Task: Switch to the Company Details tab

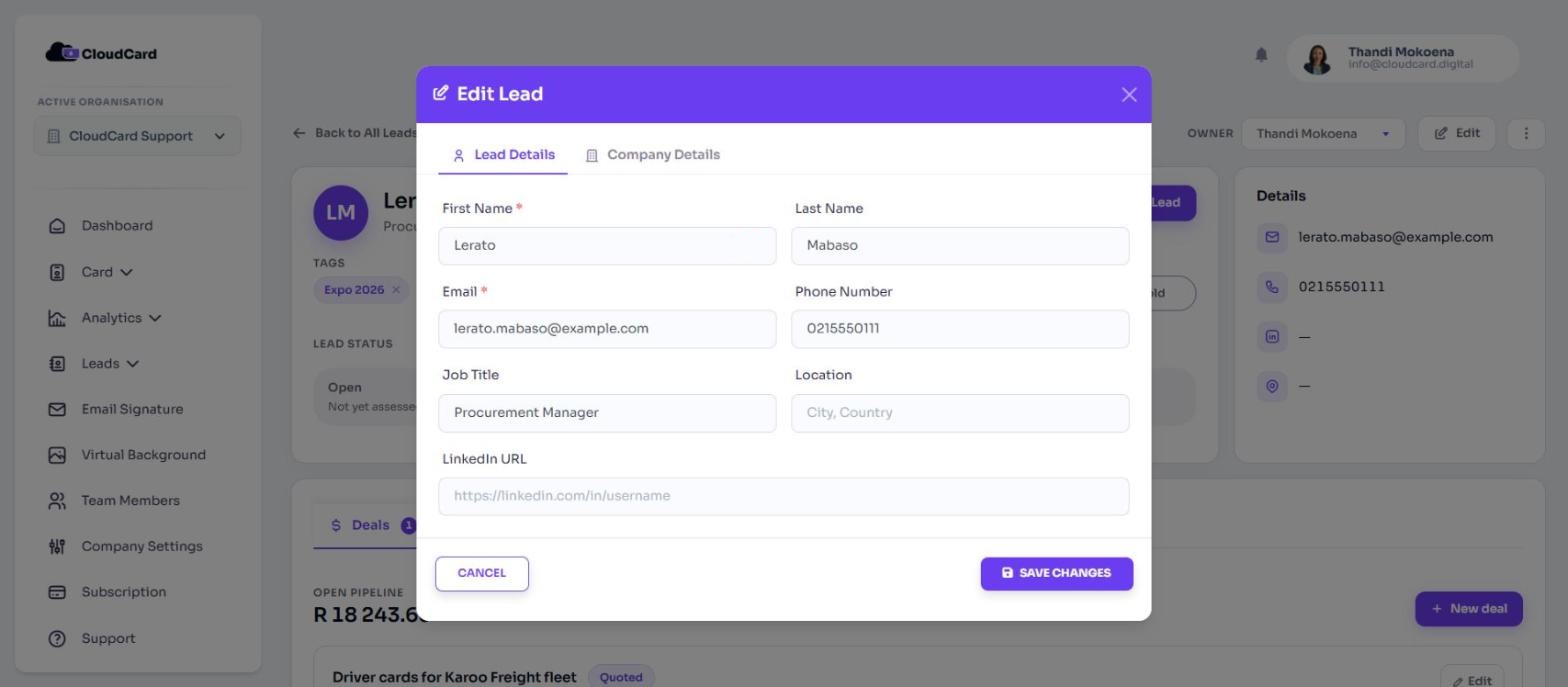Action: pyautogui.click(x=652, y=155)
